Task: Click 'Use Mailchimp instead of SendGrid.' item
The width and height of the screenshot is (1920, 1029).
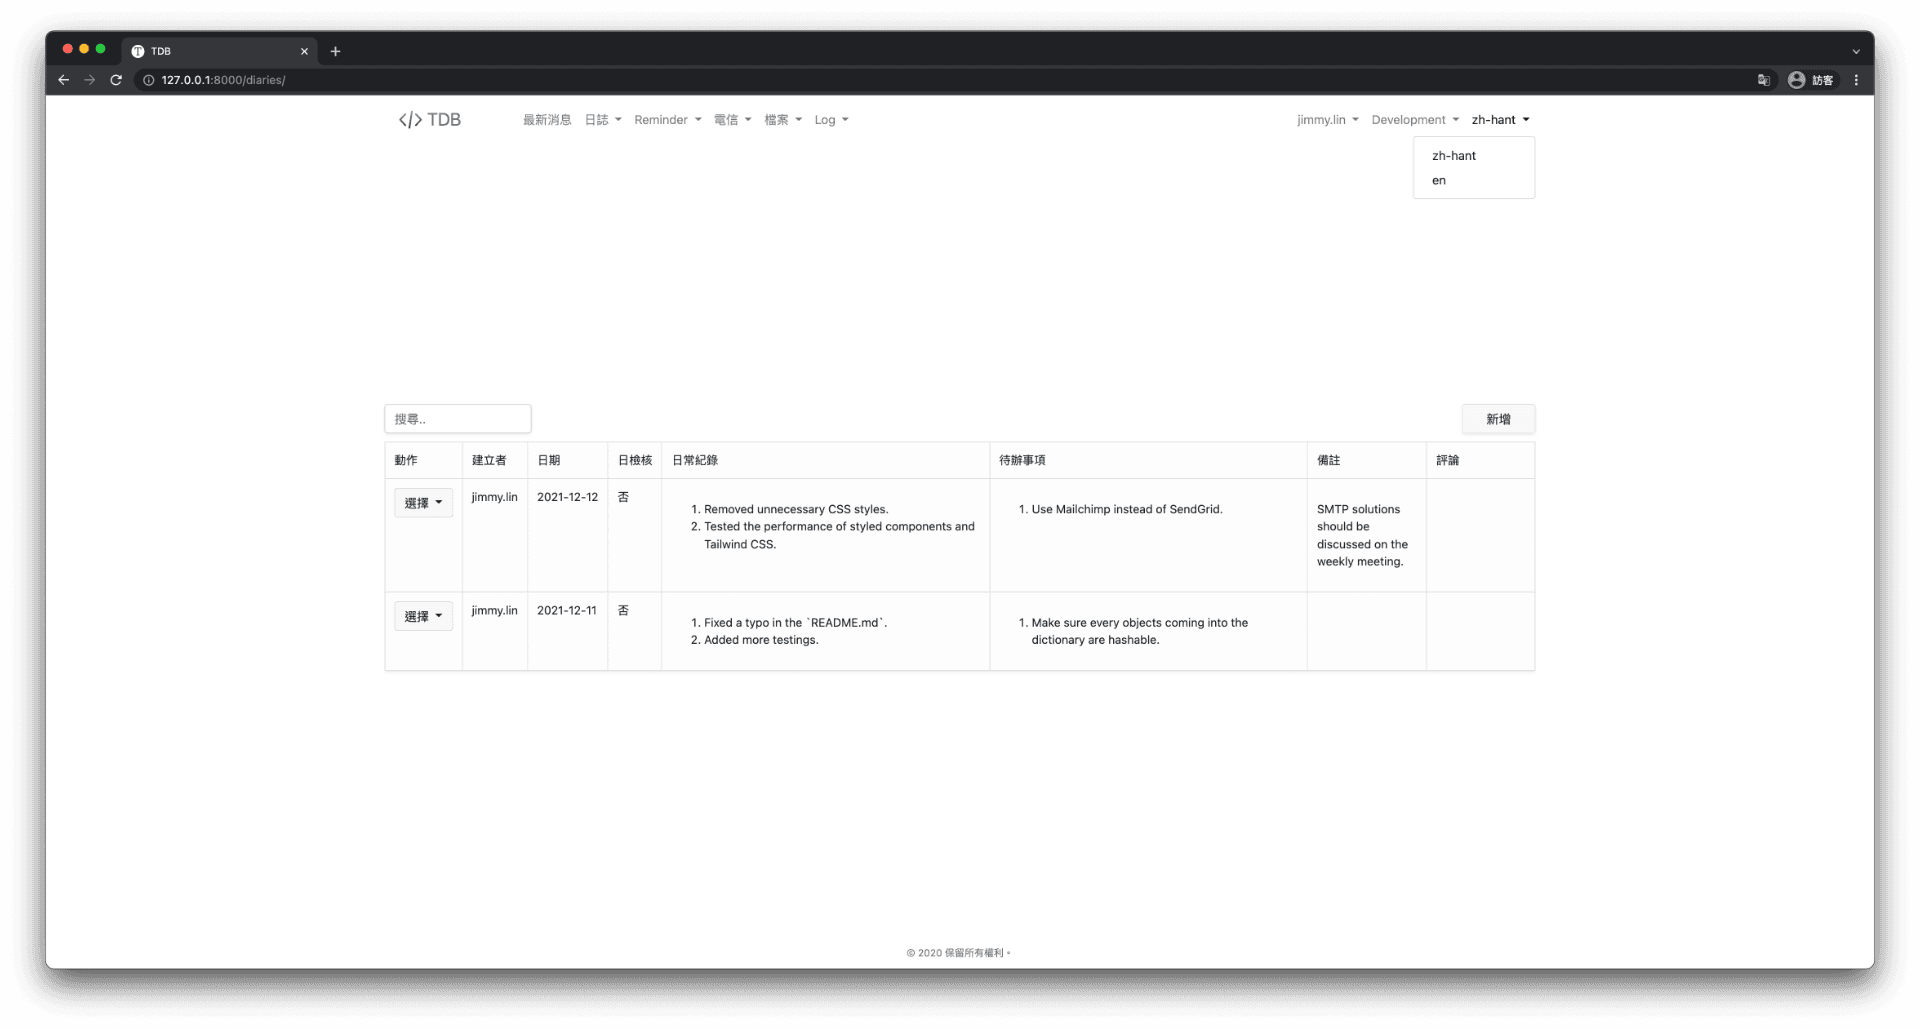Action: coord(1127,509)
